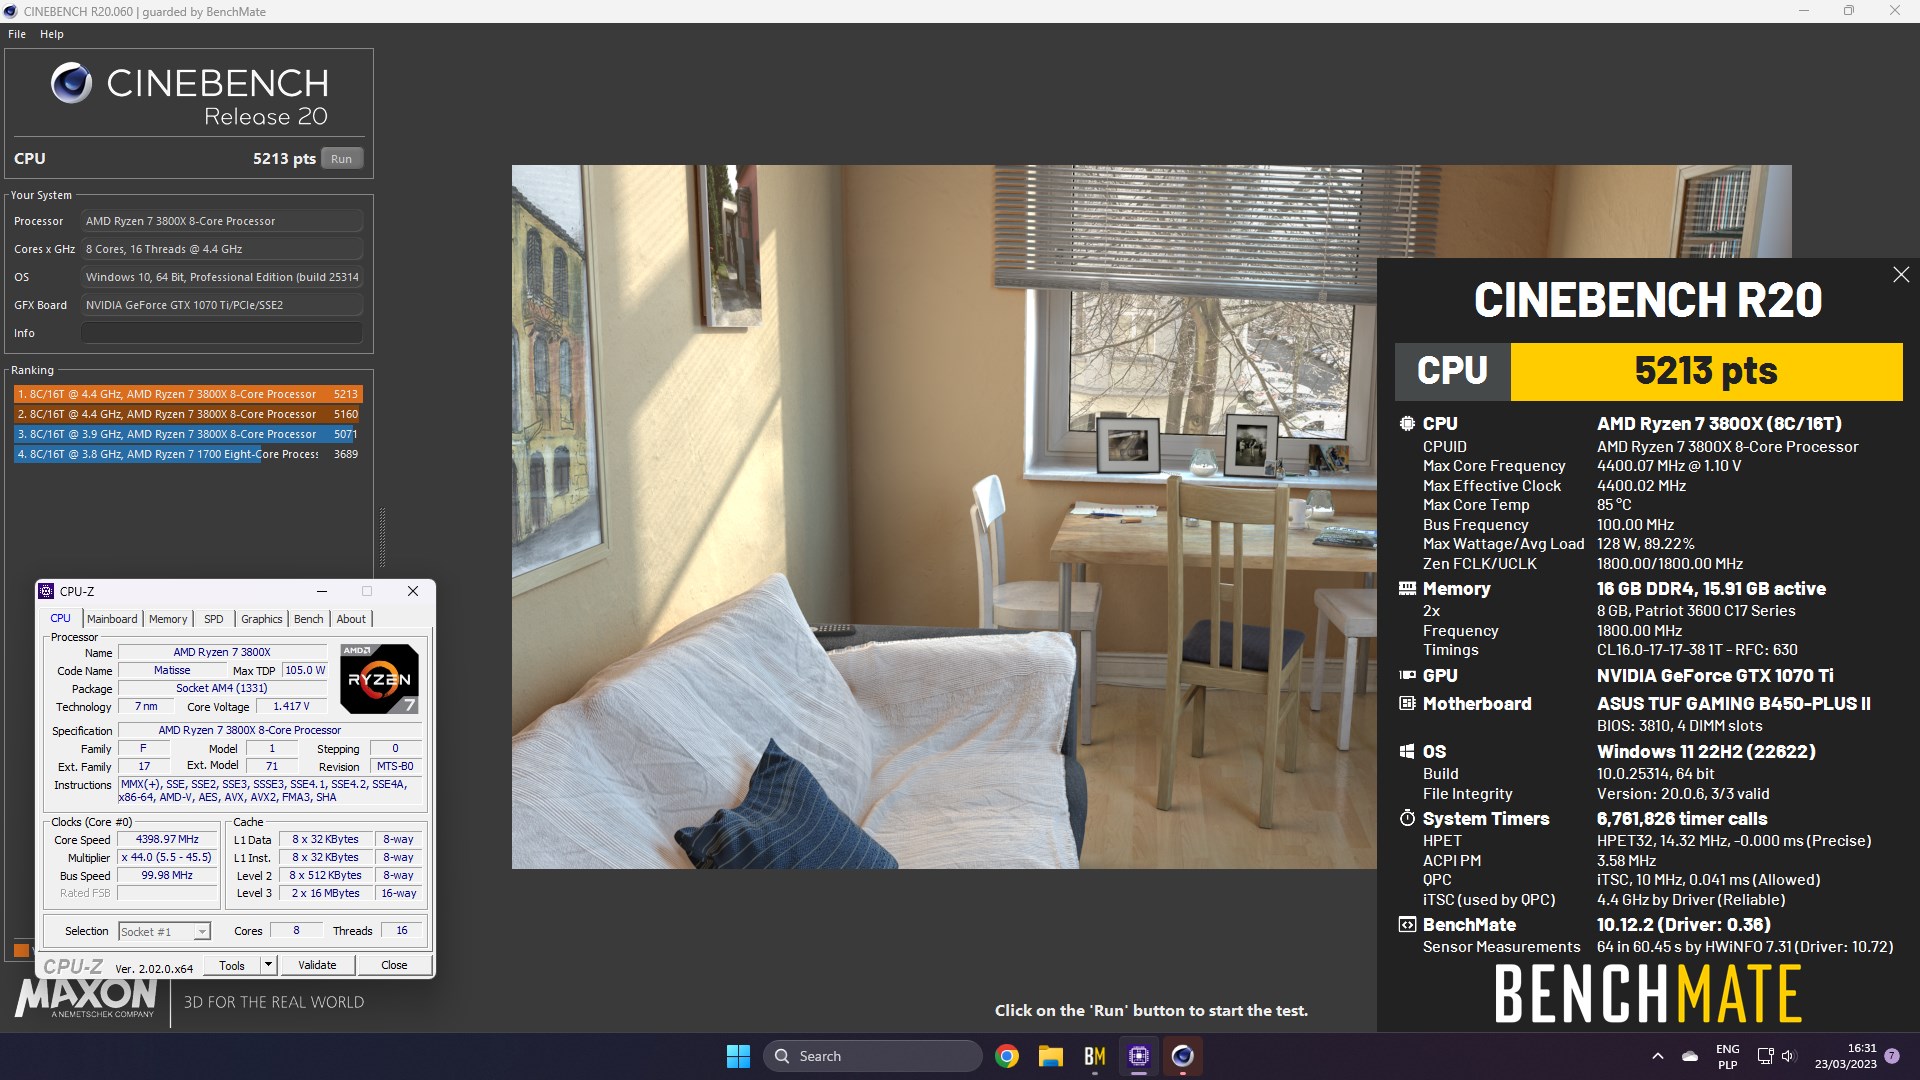Open the File menu in Cinebench
Viewport: 1920px width, 1080px height.
pyautogui.click(x=17, y=34)
